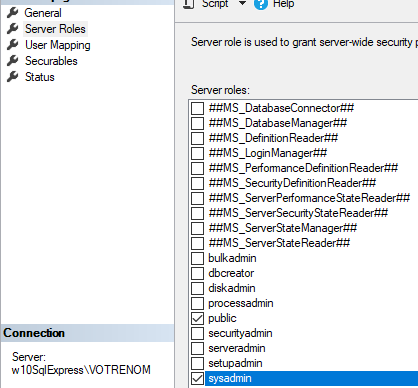This screenshot has width=418, height=388.
Task: Tick the diskadmin role checkbox
Action: point(197,288)
